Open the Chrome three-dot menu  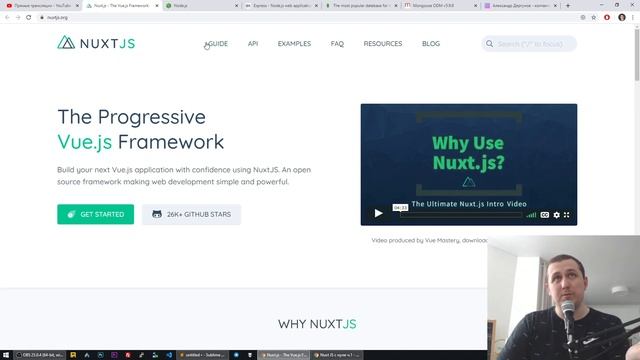point(633,18)
